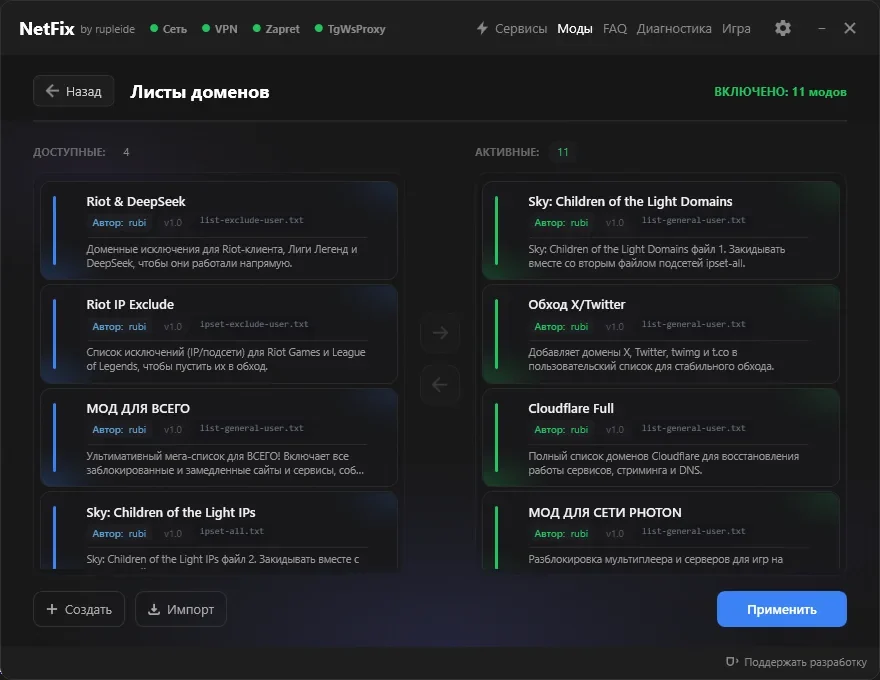This screenshot has width=880, height=680.
Task: Switch to the Моды tab
Action: [x=575, y=29]
